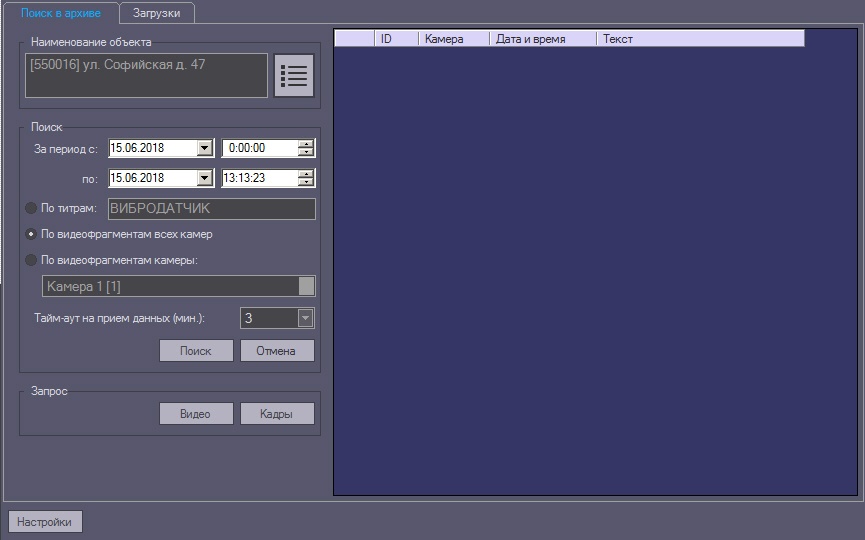
Task: Click the Камера column header
Action: coord(453,39)
